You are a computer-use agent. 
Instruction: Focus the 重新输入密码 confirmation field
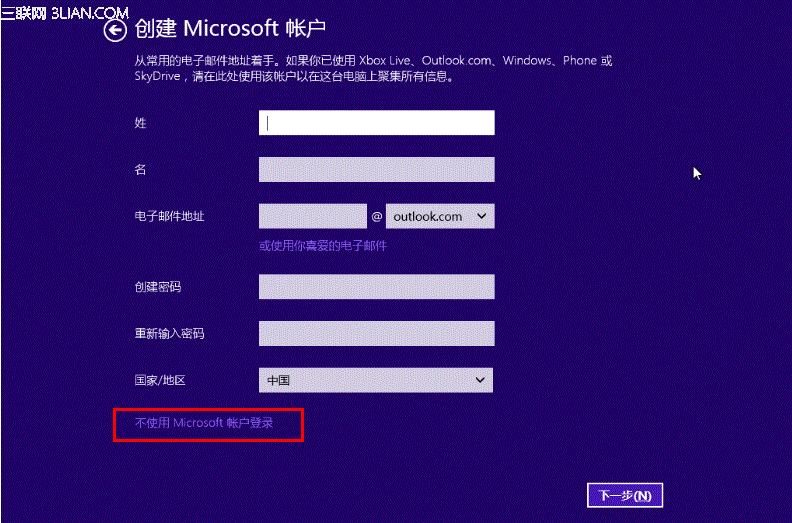coord(376,333)
